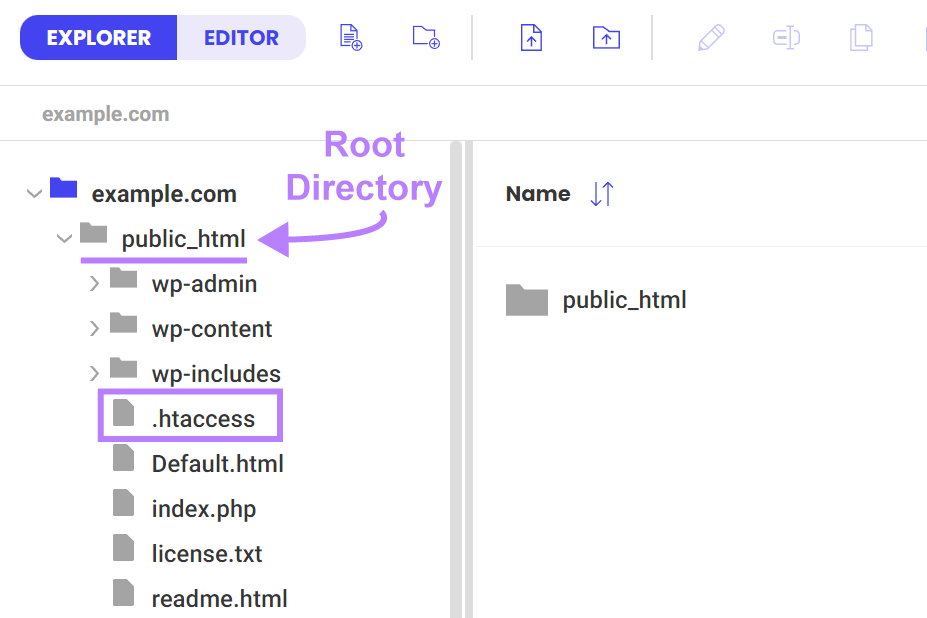927x618 pixels.
Task: Select the EXPLORER tab
Action: (98, 37)
